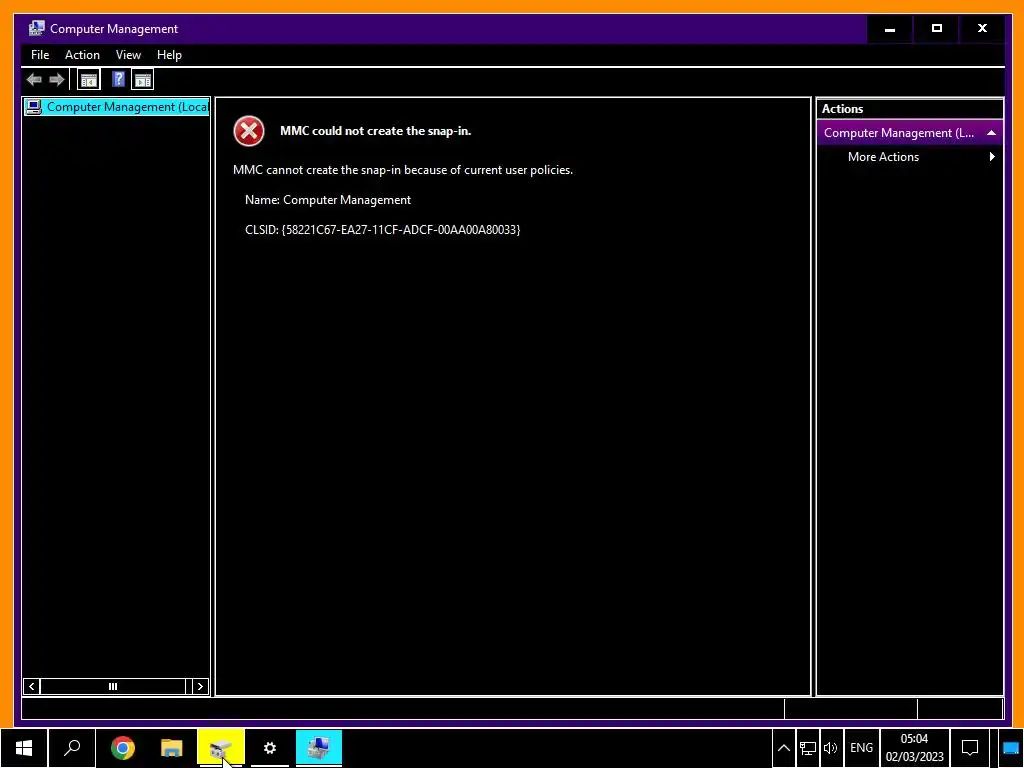The height and width of the screenshot is (768, 1024).
Task: Show hidden tray icons
Action: click(784, 748)
